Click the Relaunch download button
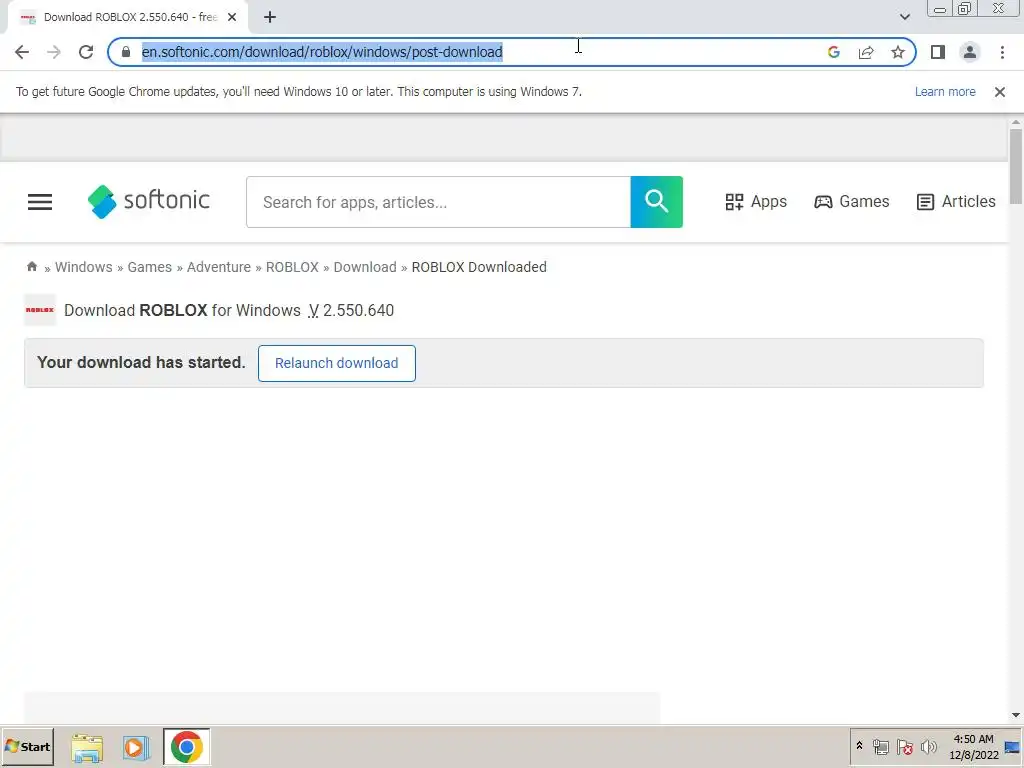The width and height of the screenshot is (1024, 768). (336, 363)
